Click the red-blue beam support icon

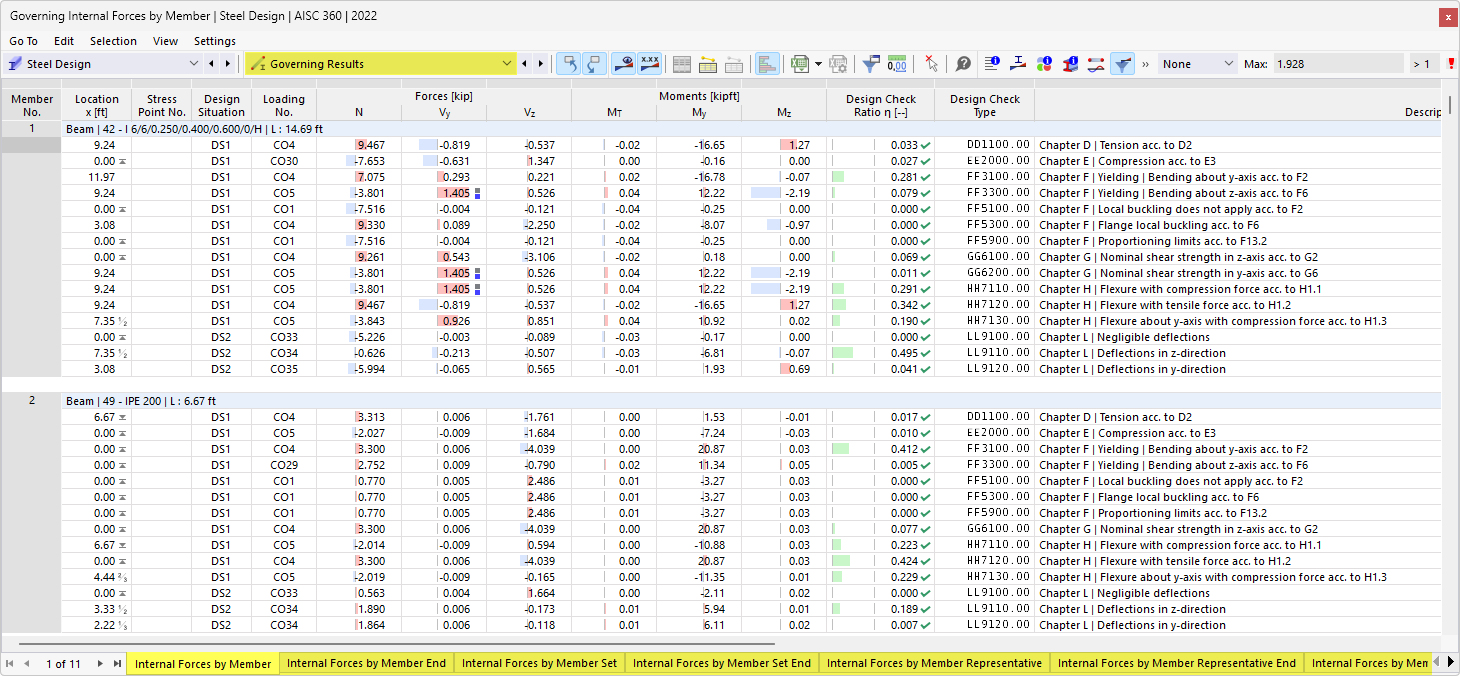1019,64
